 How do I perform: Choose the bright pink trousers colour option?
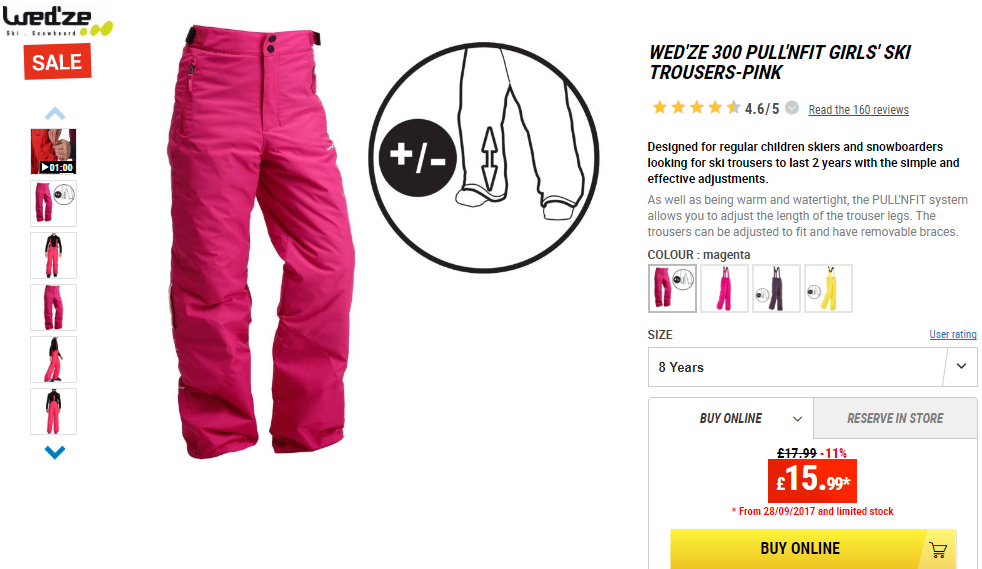724,289
